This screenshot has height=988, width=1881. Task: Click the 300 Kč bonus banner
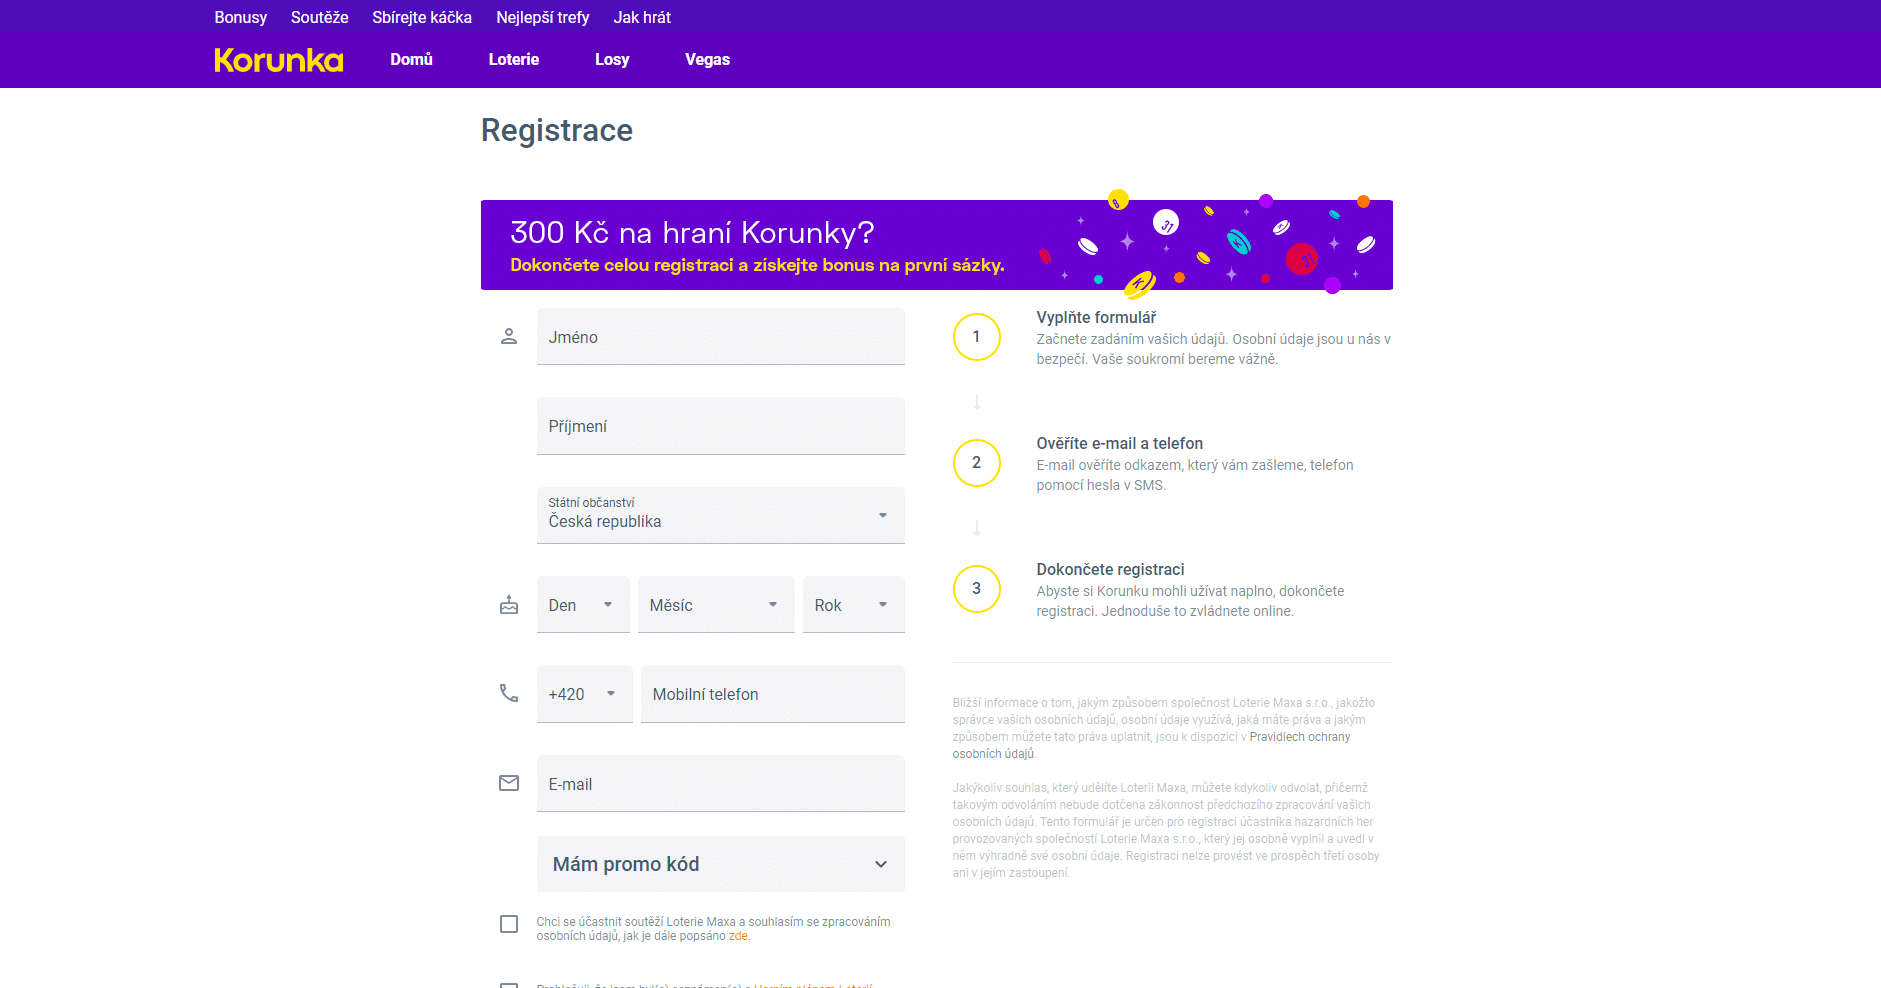pyautogui.click(x=937, y=245)
